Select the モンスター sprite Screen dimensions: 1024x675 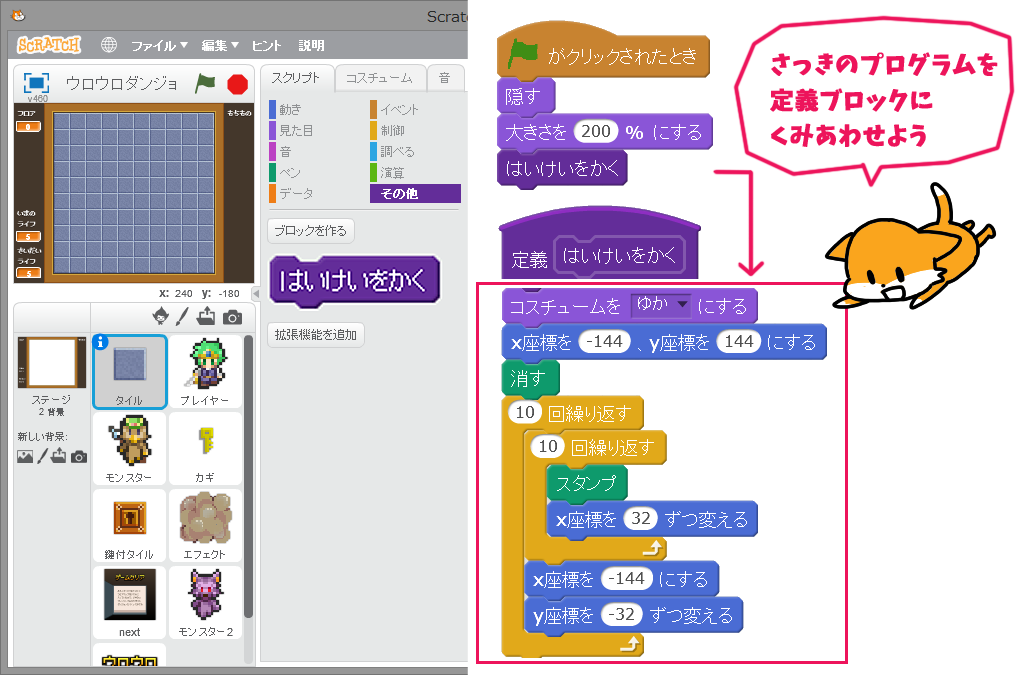pos(130,449)
